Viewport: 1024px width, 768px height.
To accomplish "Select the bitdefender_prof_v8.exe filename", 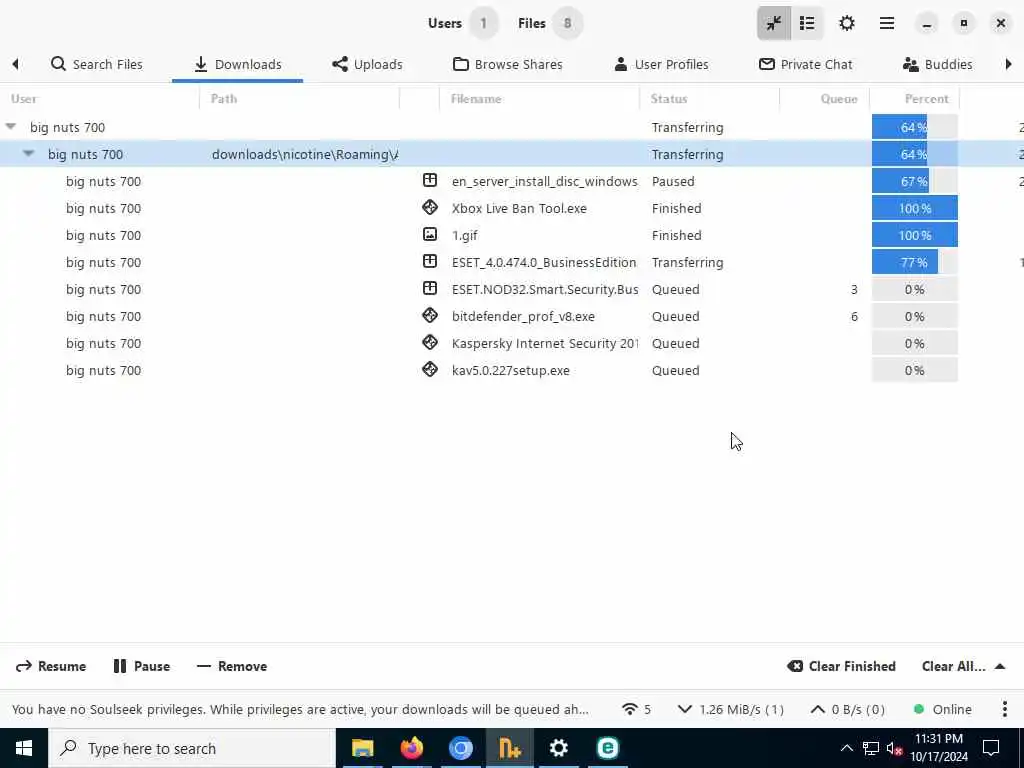I will pyautogui.click(x=523, y=317).
